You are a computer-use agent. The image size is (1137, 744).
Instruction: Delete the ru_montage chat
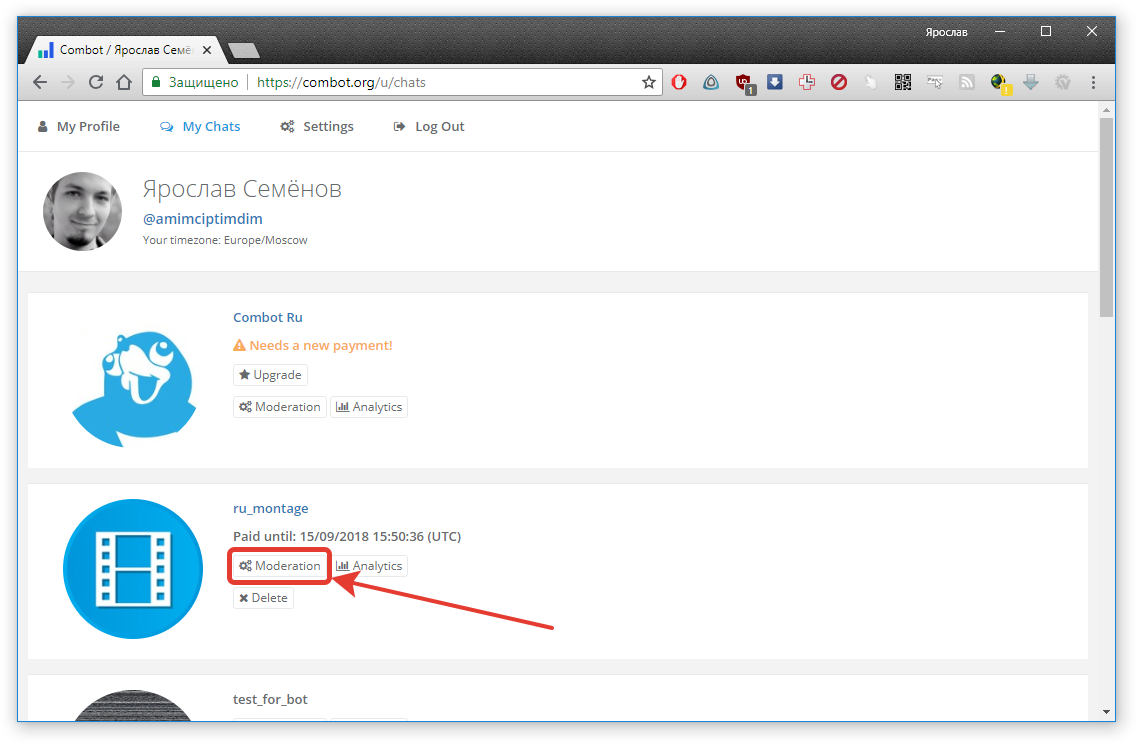263,598
